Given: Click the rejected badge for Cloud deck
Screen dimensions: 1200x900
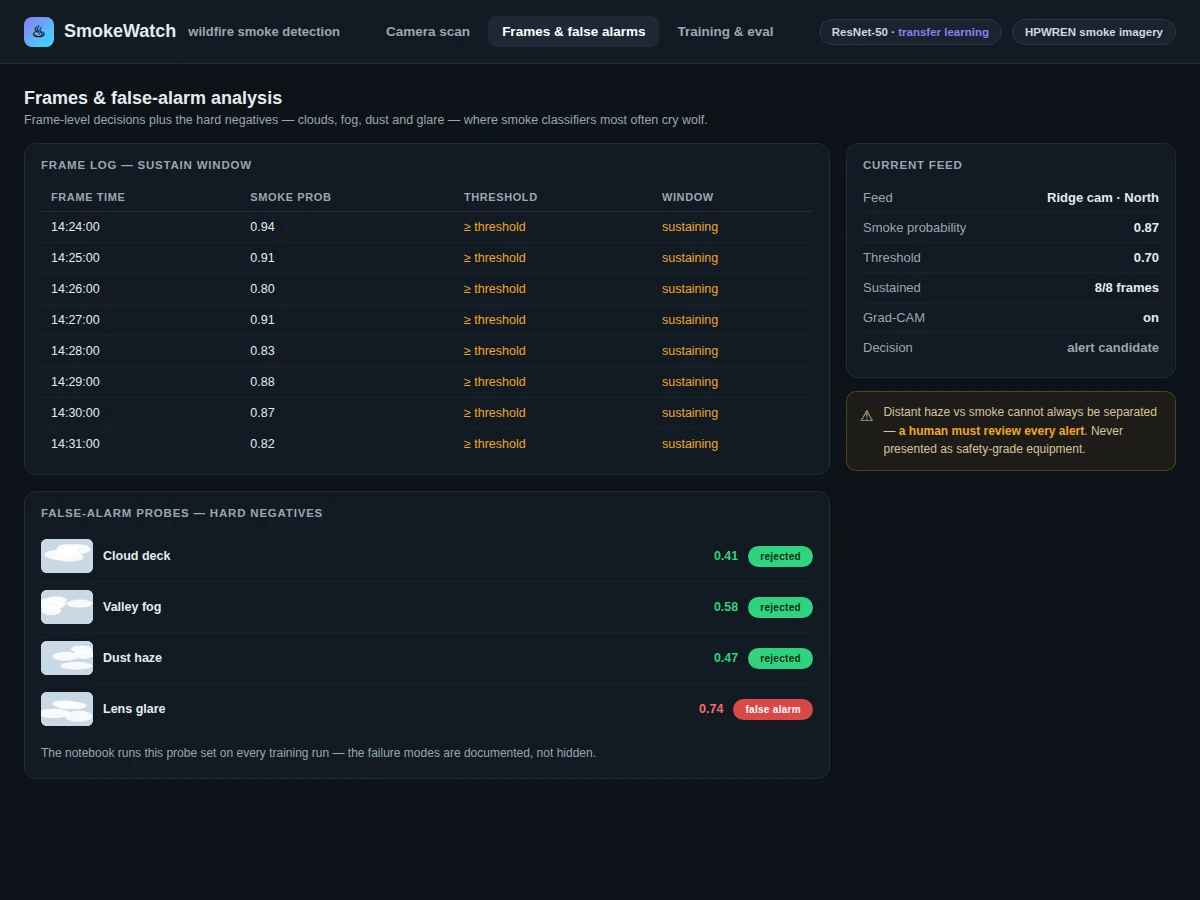Looking at the screenshot, I should 780,556.
